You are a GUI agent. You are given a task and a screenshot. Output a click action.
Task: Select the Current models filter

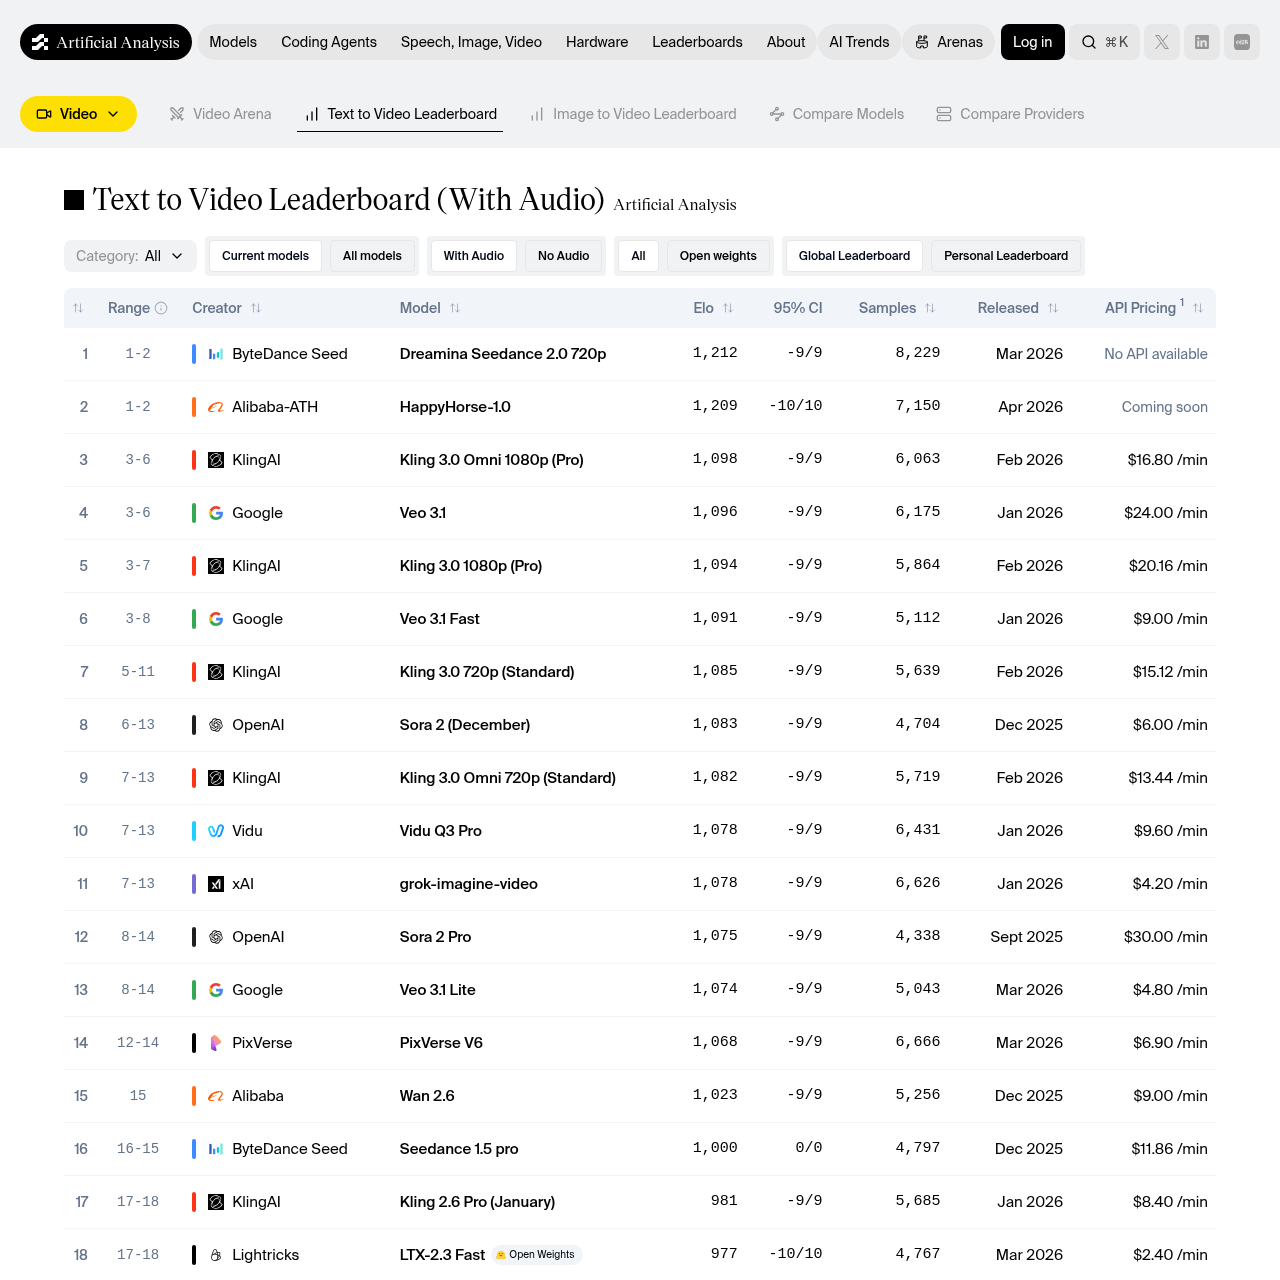pos(265,256)
